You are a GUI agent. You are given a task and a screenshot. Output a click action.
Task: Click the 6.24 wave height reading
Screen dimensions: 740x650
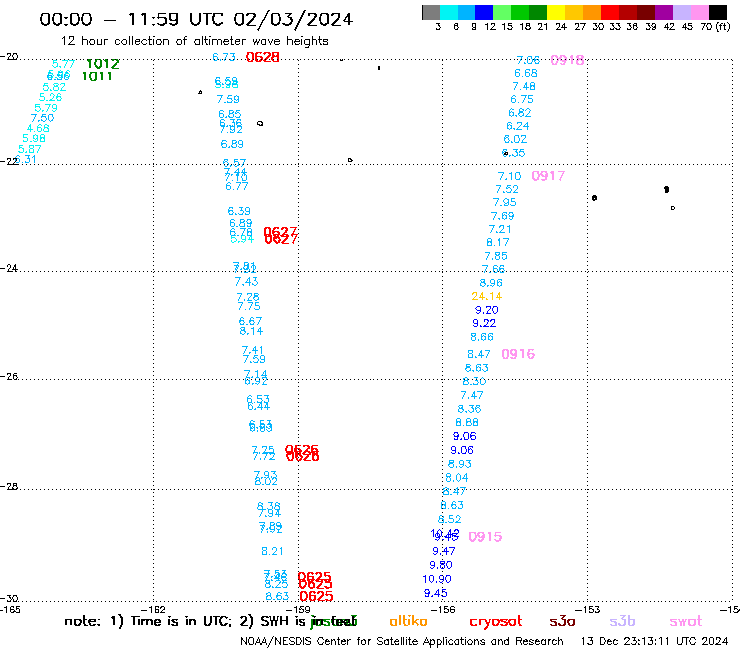click(518, 126)
